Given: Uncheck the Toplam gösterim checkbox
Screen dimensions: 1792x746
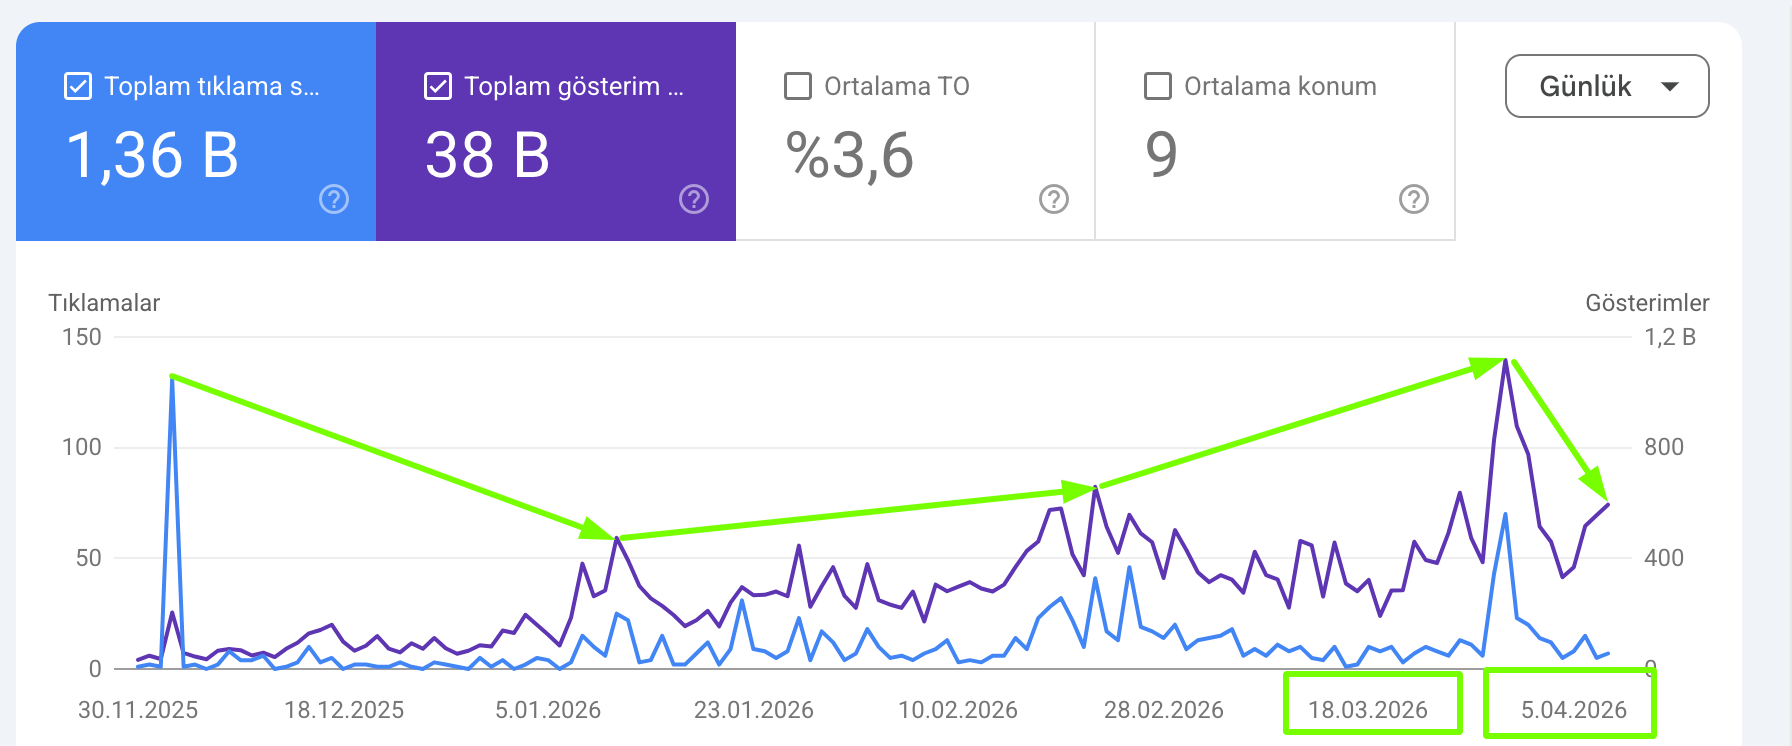Looking at the screenshot, I should click(438, 86).
